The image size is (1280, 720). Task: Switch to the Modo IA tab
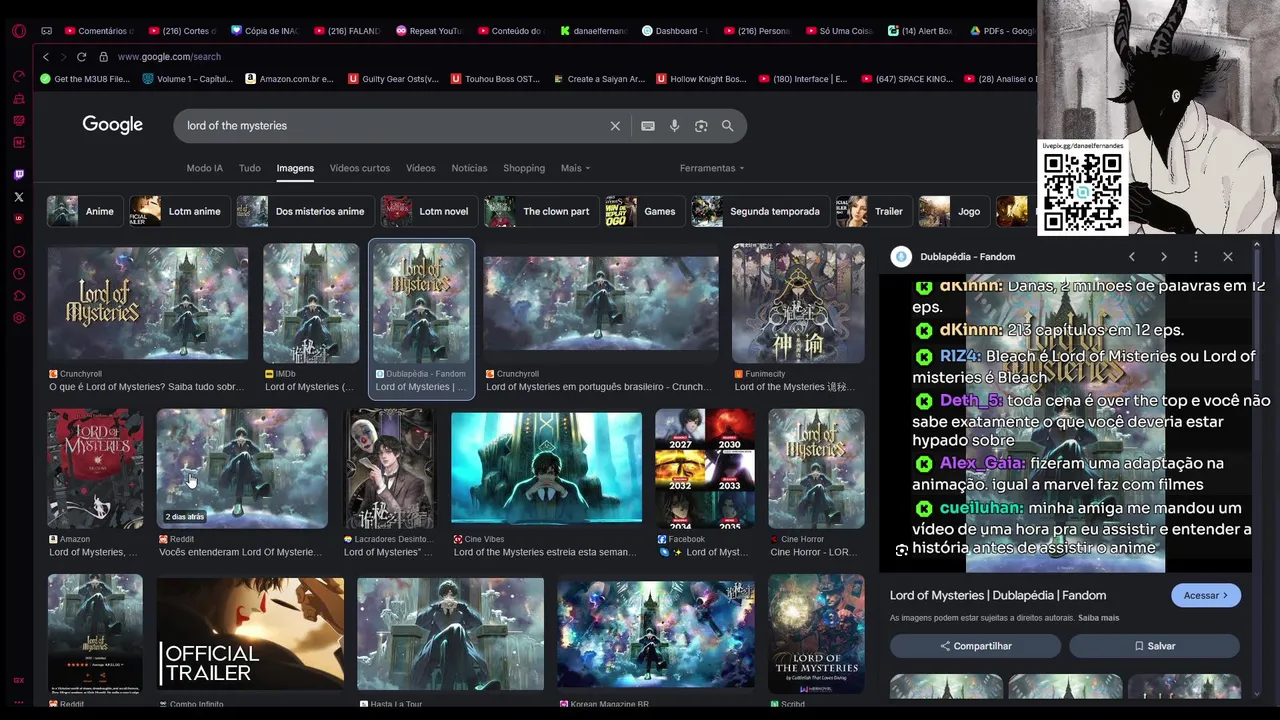click(205, 168)
